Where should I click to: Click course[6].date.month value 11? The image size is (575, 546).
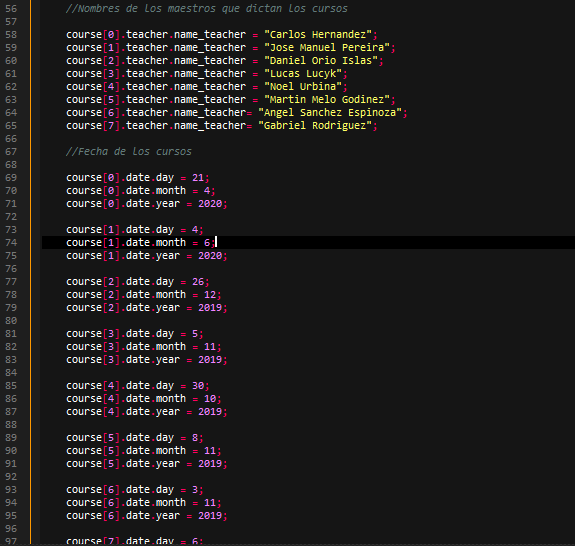[210, 503]
